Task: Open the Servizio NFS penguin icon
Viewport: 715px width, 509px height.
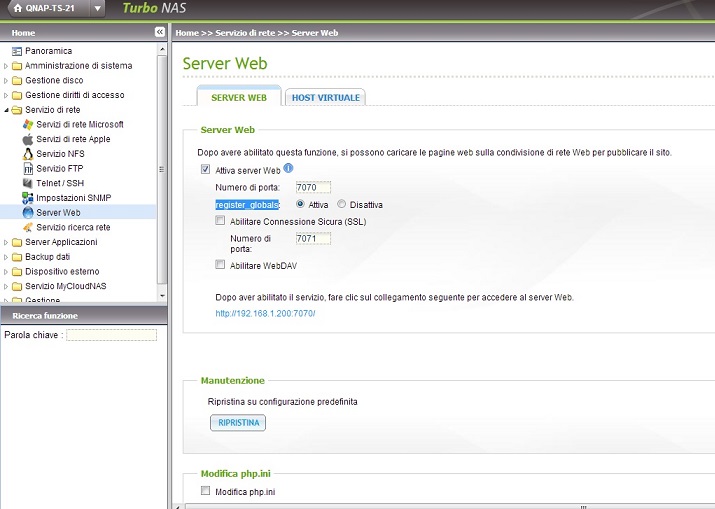Action: tap(28, 154)
